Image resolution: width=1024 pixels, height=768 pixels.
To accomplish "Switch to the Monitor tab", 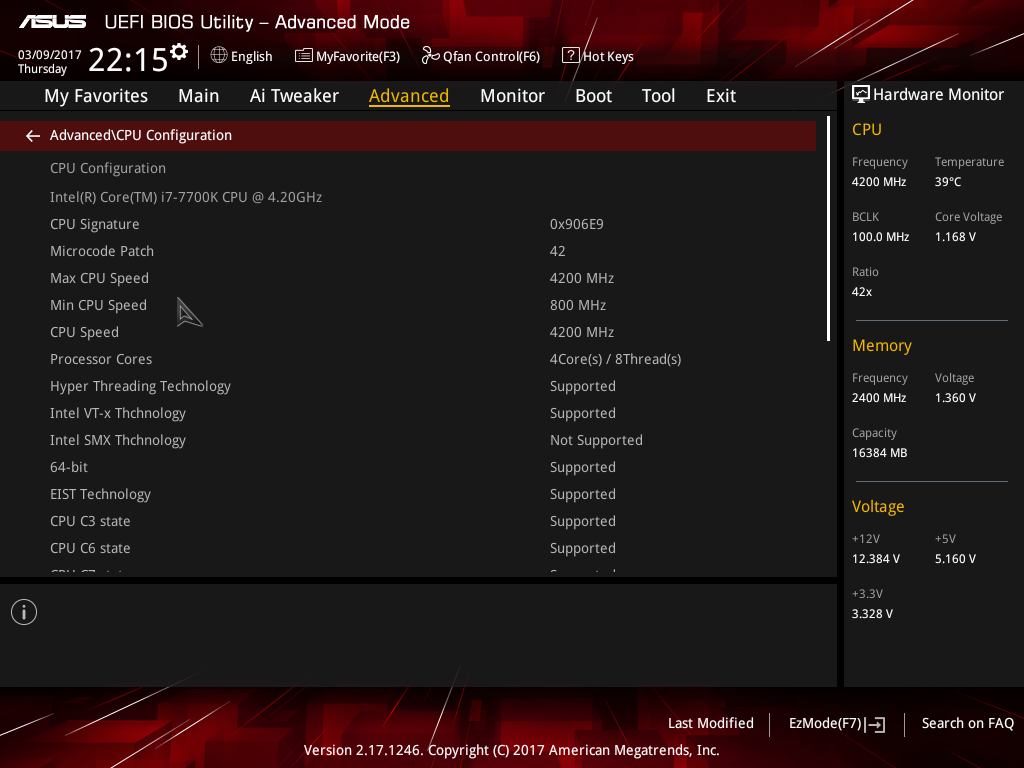I will tap(512, 96).
